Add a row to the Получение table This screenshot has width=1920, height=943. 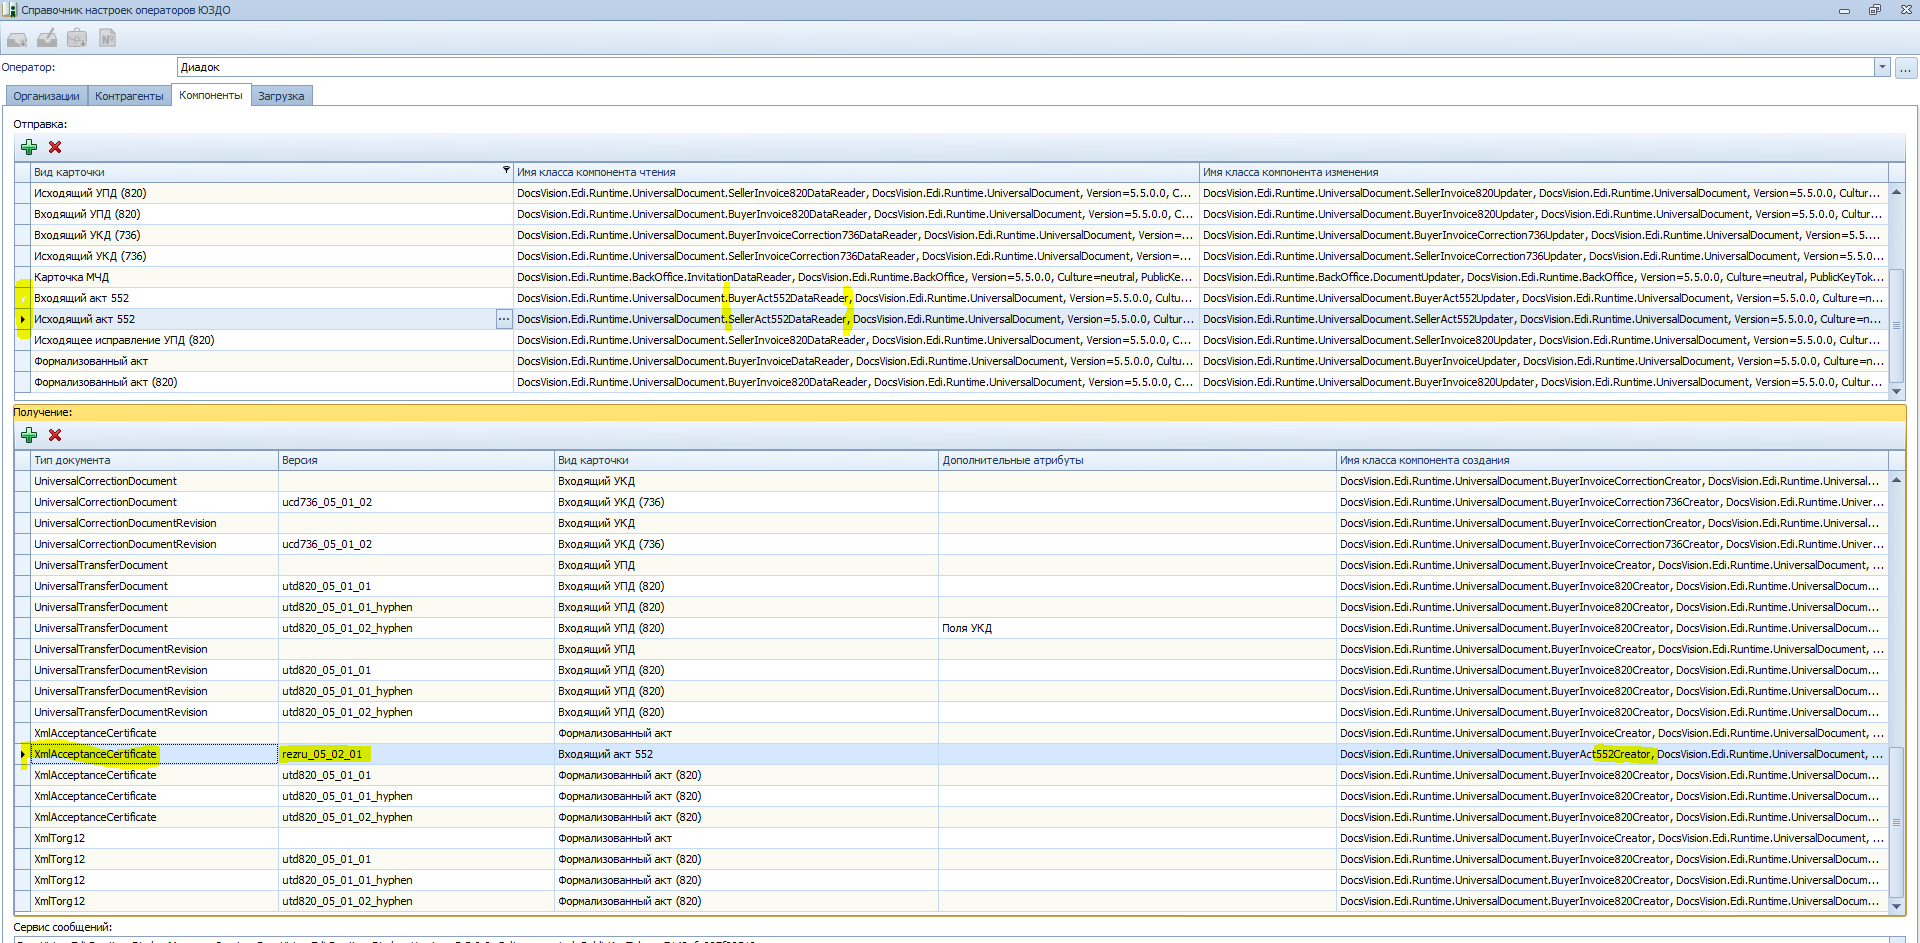[29, 435]
